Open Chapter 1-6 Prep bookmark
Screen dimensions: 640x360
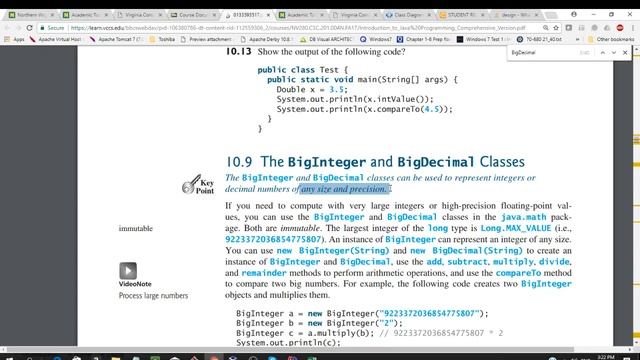click(423, 39)
